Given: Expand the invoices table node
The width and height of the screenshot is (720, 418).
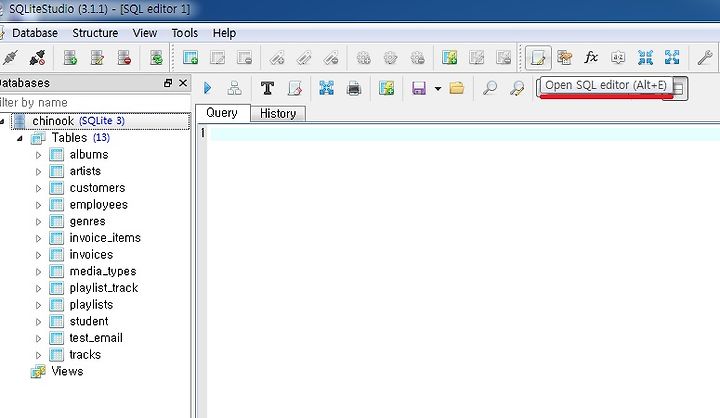Looking at the screenshot, I should pyautogui.click(x=39, y=255).
